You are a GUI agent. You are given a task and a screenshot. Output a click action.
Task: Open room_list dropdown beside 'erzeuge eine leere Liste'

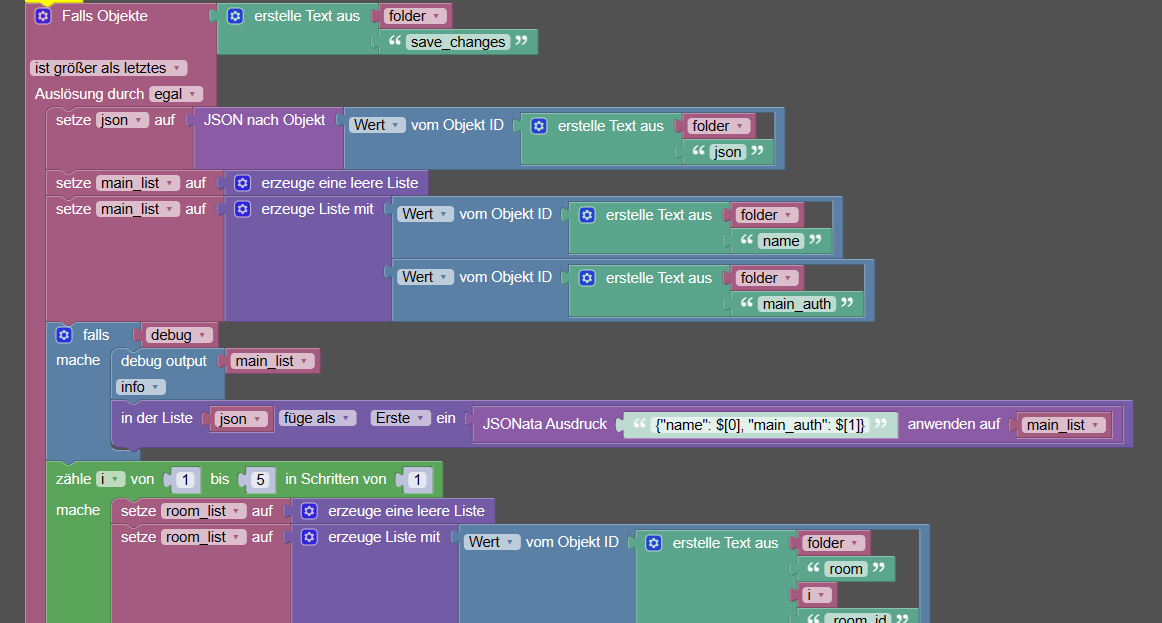point(204,511)
